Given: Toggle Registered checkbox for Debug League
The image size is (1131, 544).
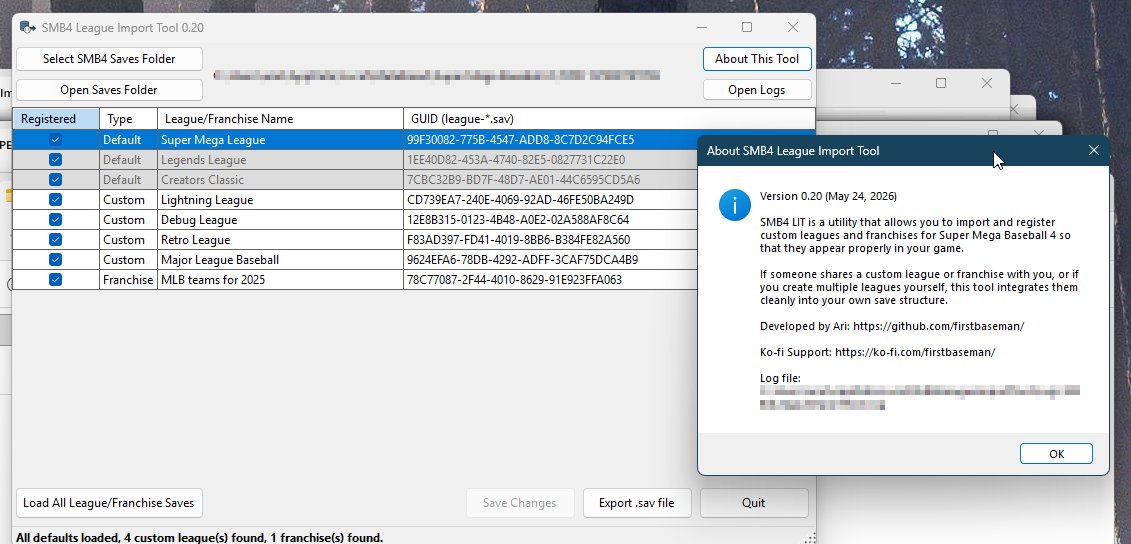Looking at the screenshot, I should (56, 219).
